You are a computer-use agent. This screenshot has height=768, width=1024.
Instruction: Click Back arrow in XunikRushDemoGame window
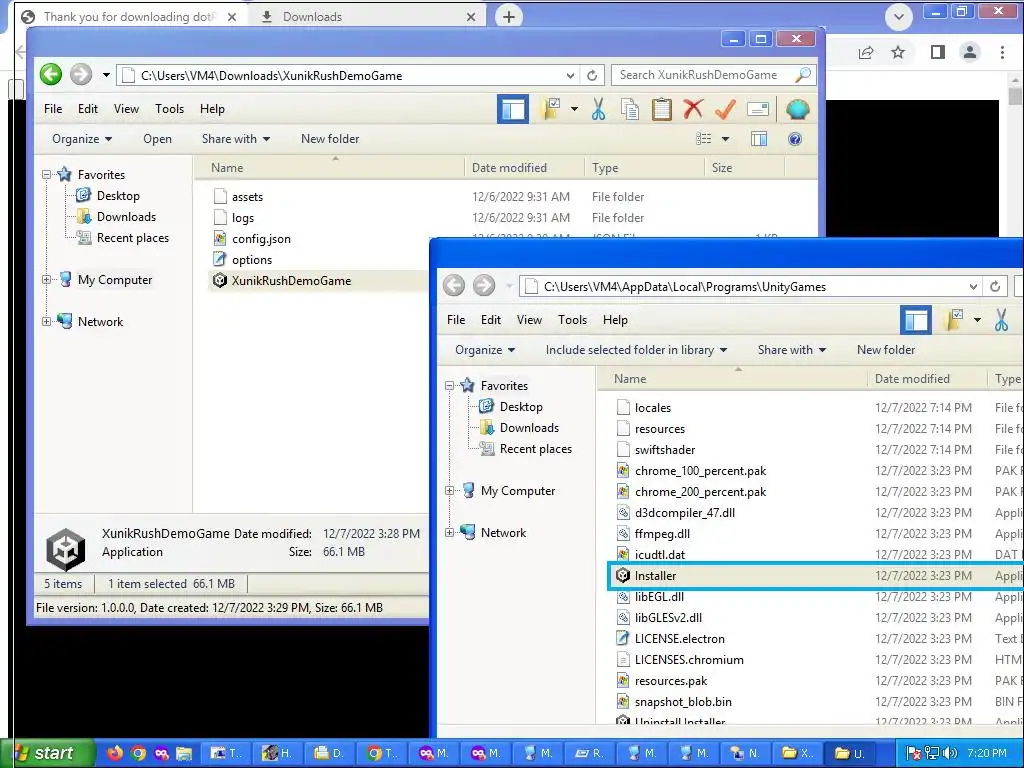tap(51, 74)
